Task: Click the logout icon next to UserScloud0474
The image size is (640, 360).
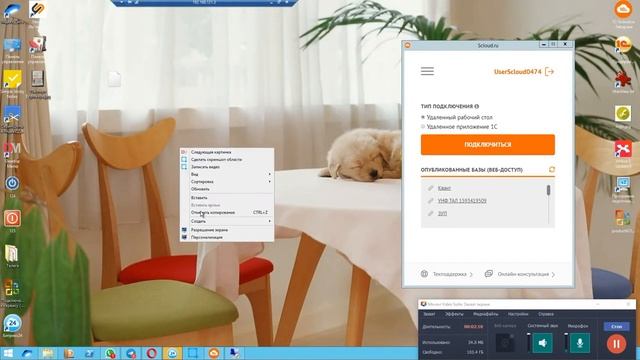Action: click(x=549, y=72)
